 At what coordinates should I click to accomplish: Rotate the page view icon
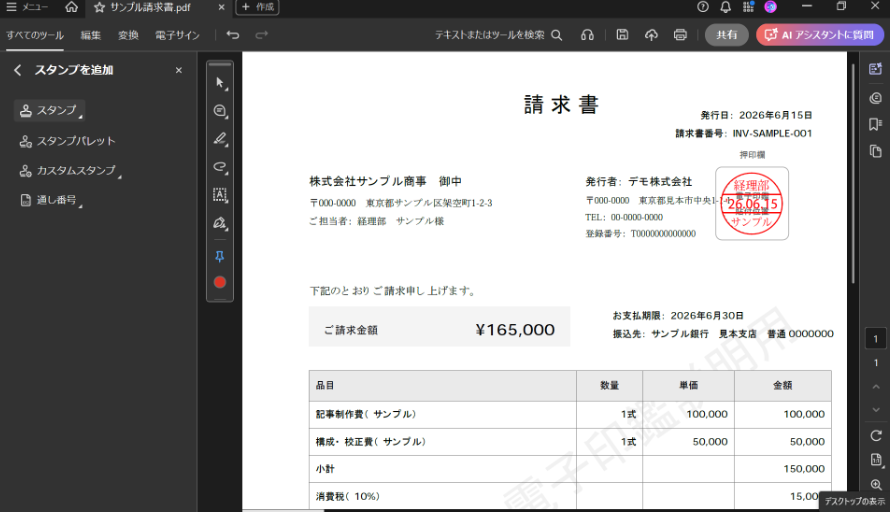pos(876,436)
